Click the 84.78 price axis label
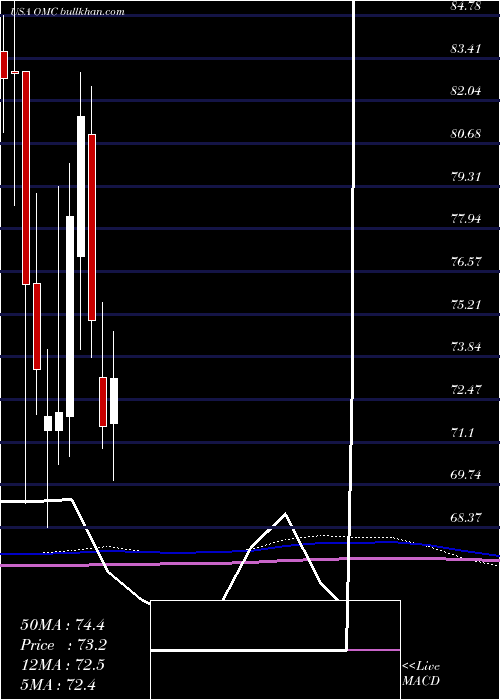This screenshot has height=700, width=500. pyautogui.click(x=466, y=6)
